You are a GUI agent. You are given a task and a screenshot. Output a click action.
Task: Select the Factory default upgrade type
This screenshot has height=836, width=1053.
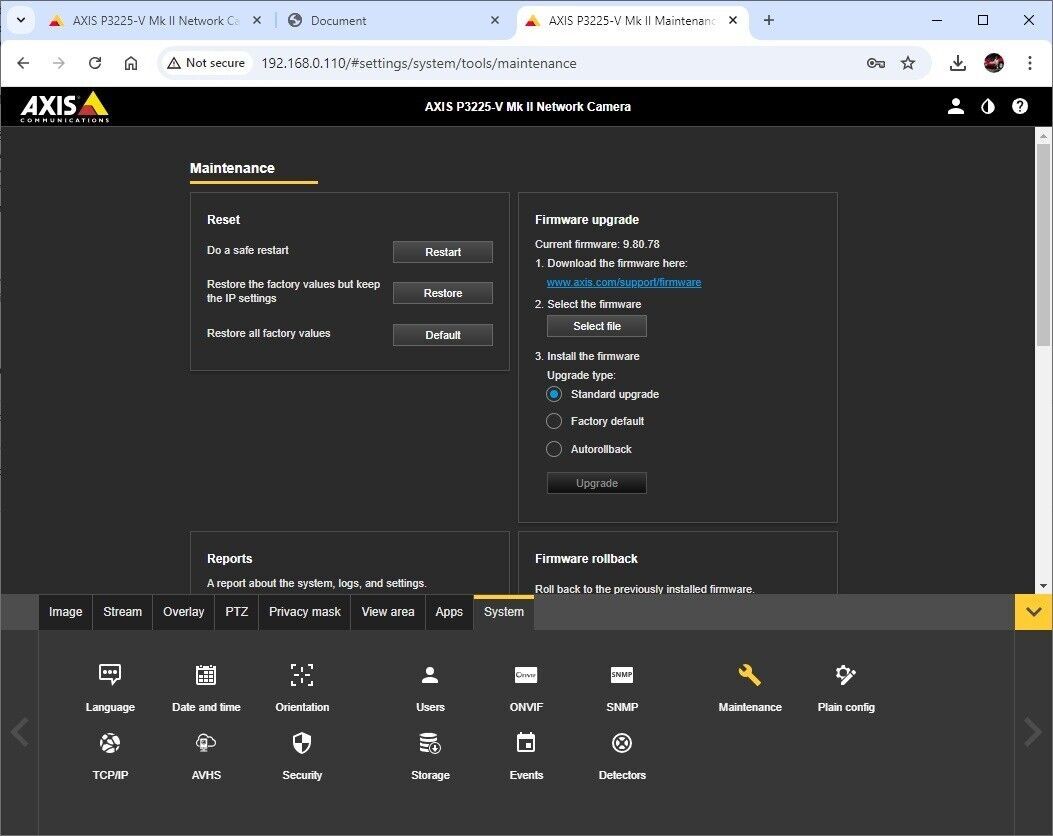[x=553, y=421]
